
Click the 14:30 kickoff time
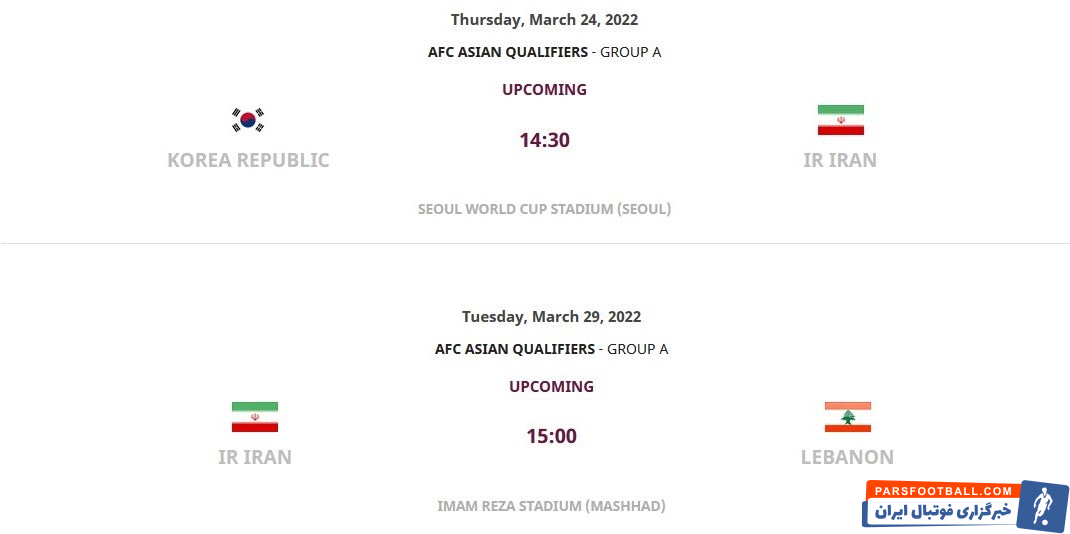[x=544, y=140]
